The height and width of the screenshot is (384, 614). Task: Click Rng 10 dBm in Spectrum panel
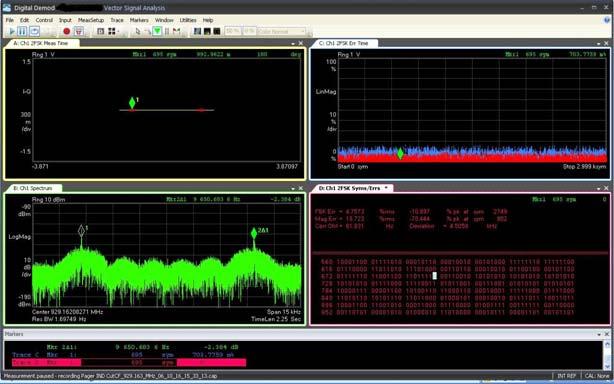point(49,200)
